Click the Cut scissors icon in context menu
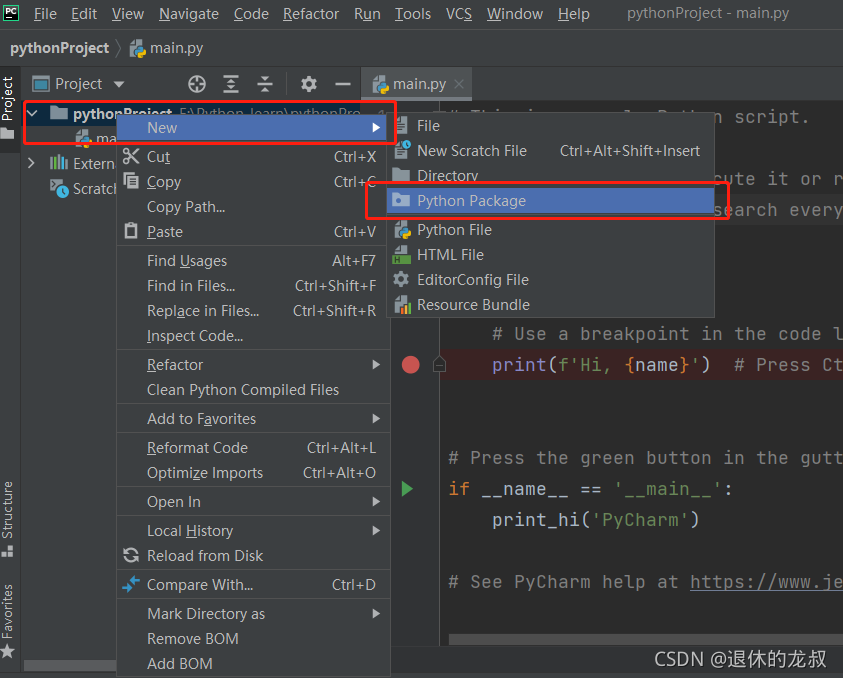The height and width of the screenshot is (678, 843). (131, 156)
